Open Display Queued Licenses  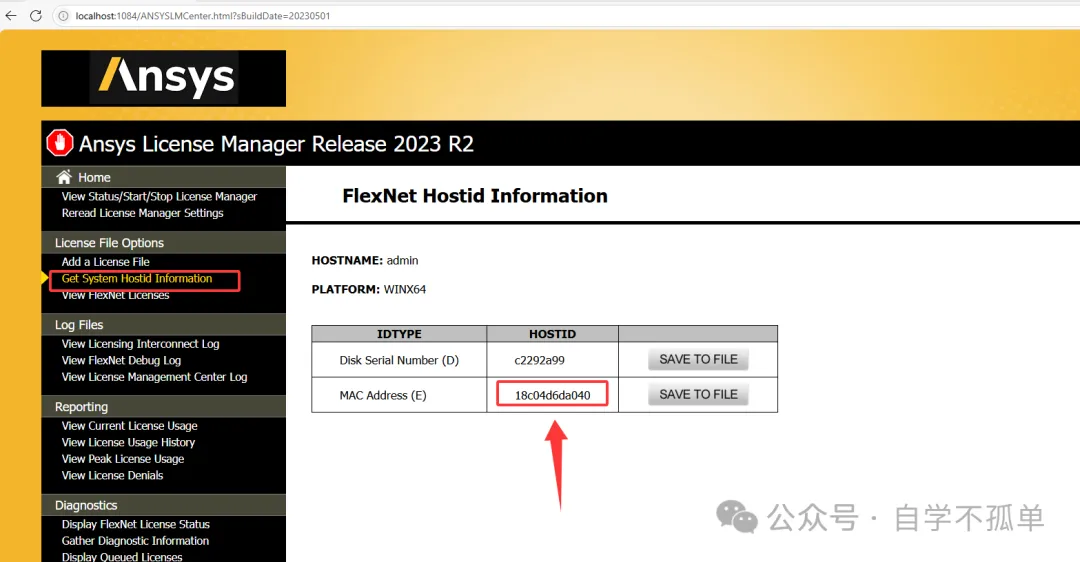[x=122, y=556]
